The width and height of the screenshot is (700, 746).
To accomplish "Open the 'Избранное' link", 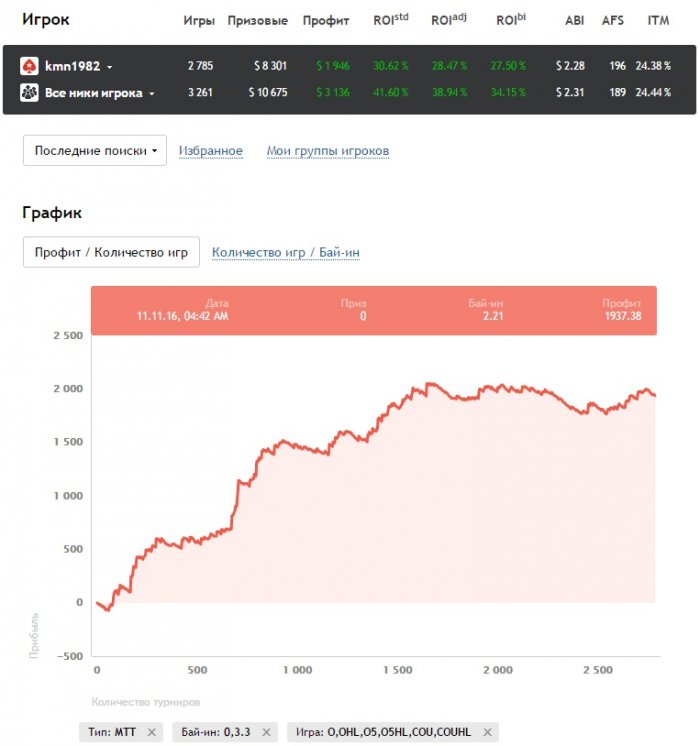I will pyautogui.click(x=211, y=151).
